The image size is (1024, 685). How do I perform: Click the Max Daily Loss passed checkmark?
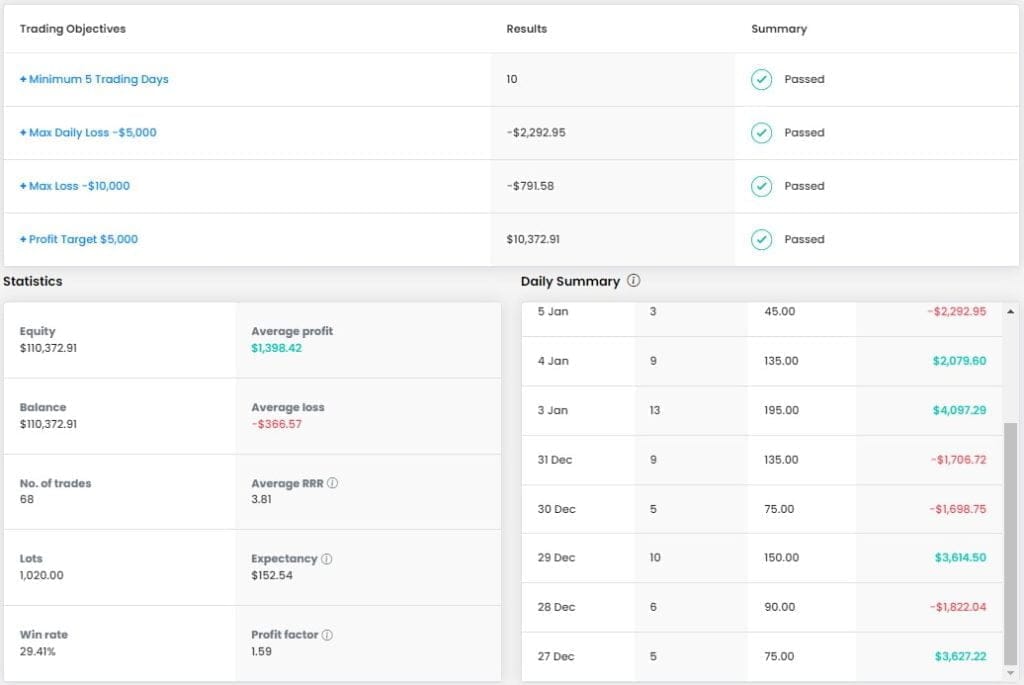coord(761,133)
